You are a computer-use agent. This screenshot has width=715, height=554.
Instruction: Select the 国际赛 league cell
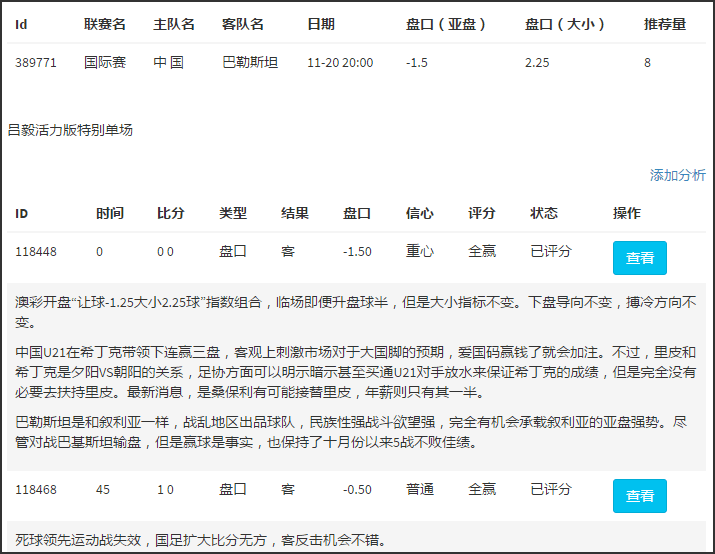point(104,62)
